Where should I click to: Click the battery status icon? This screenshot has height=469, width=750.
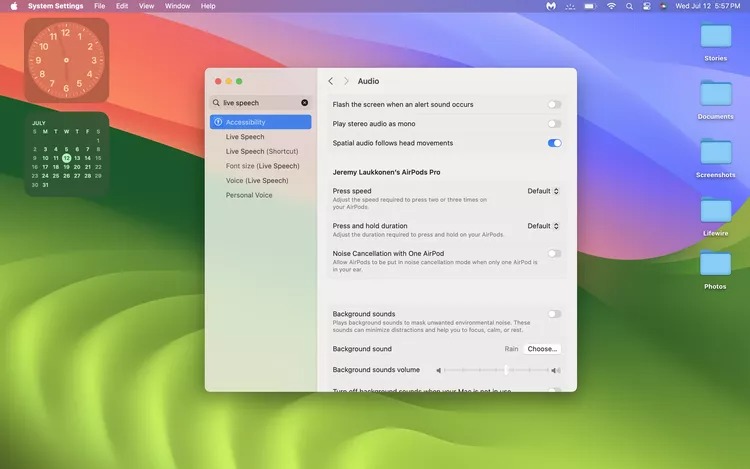590,6
